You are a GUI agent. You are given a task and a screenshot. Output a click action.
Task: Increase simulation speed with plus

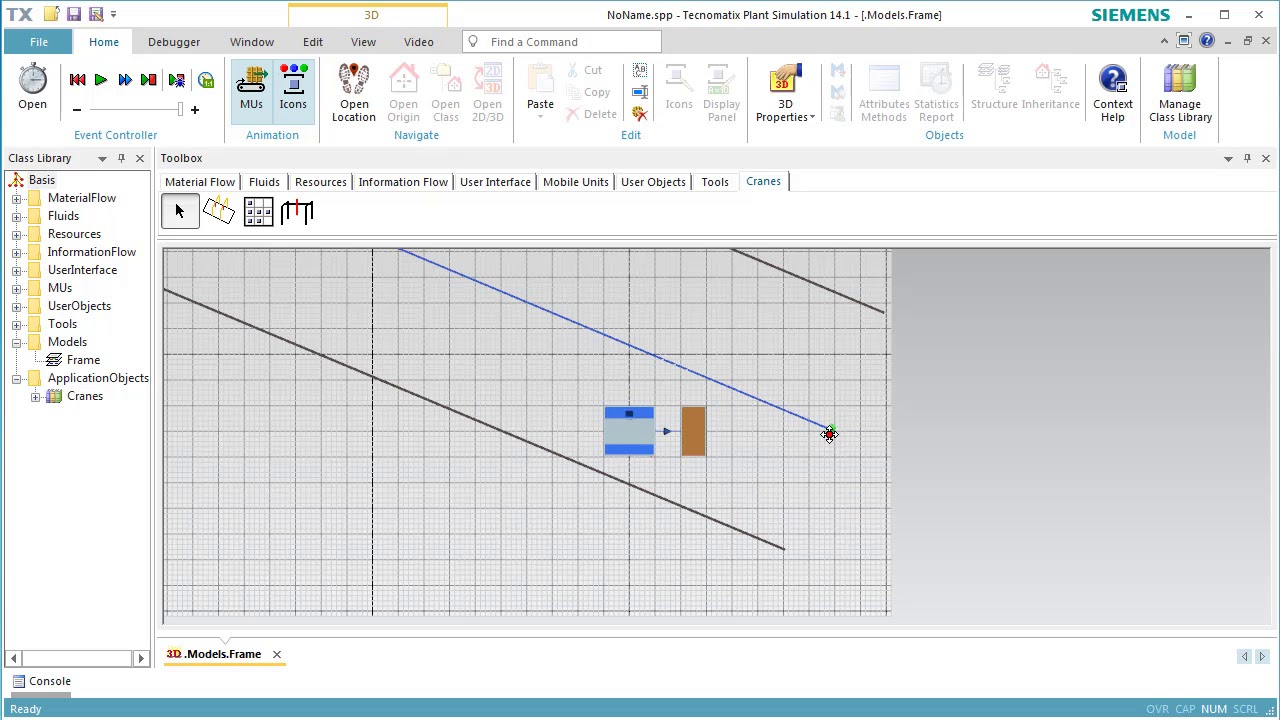point(195,110)
